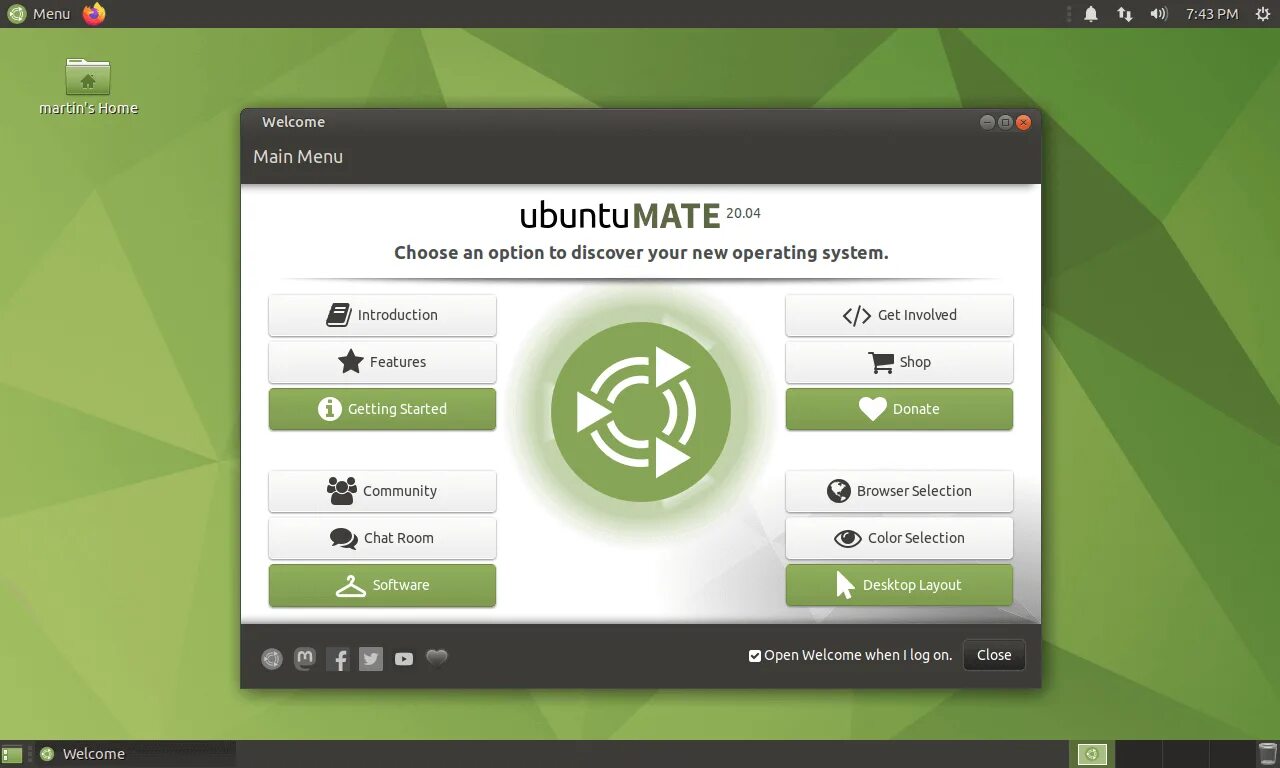This screenshot has height=768, width=1280.
Task: Launch Firefox from the top panel
Action: point(94,14)
